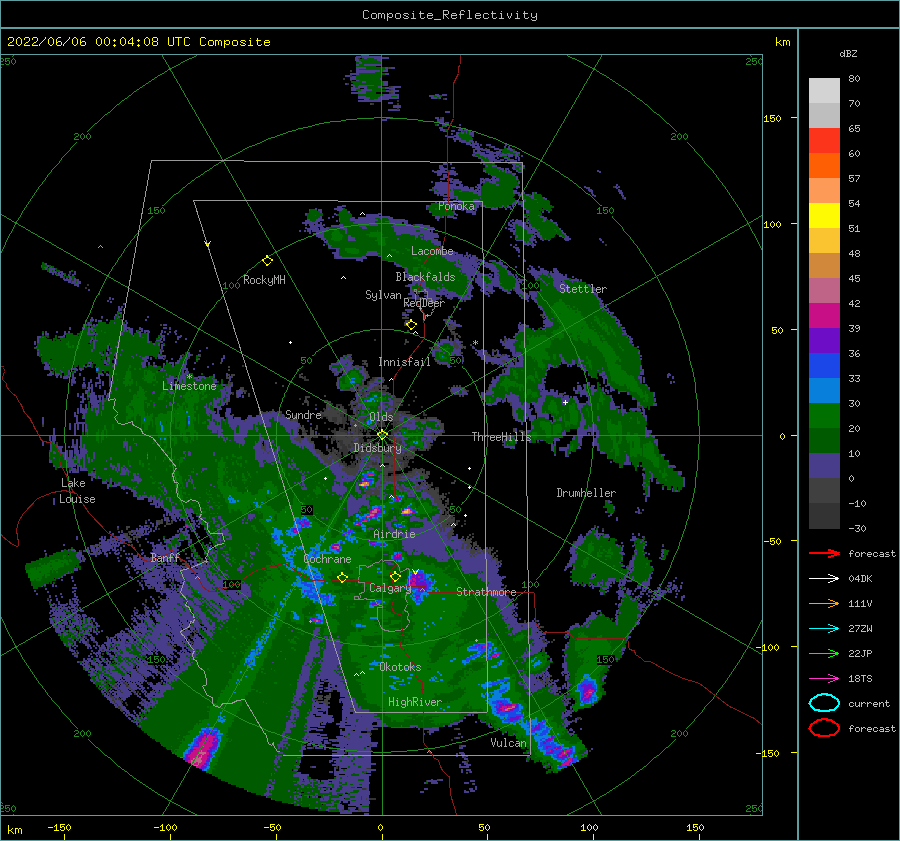Click the cyan current ellipse icon

click(824, 703)
